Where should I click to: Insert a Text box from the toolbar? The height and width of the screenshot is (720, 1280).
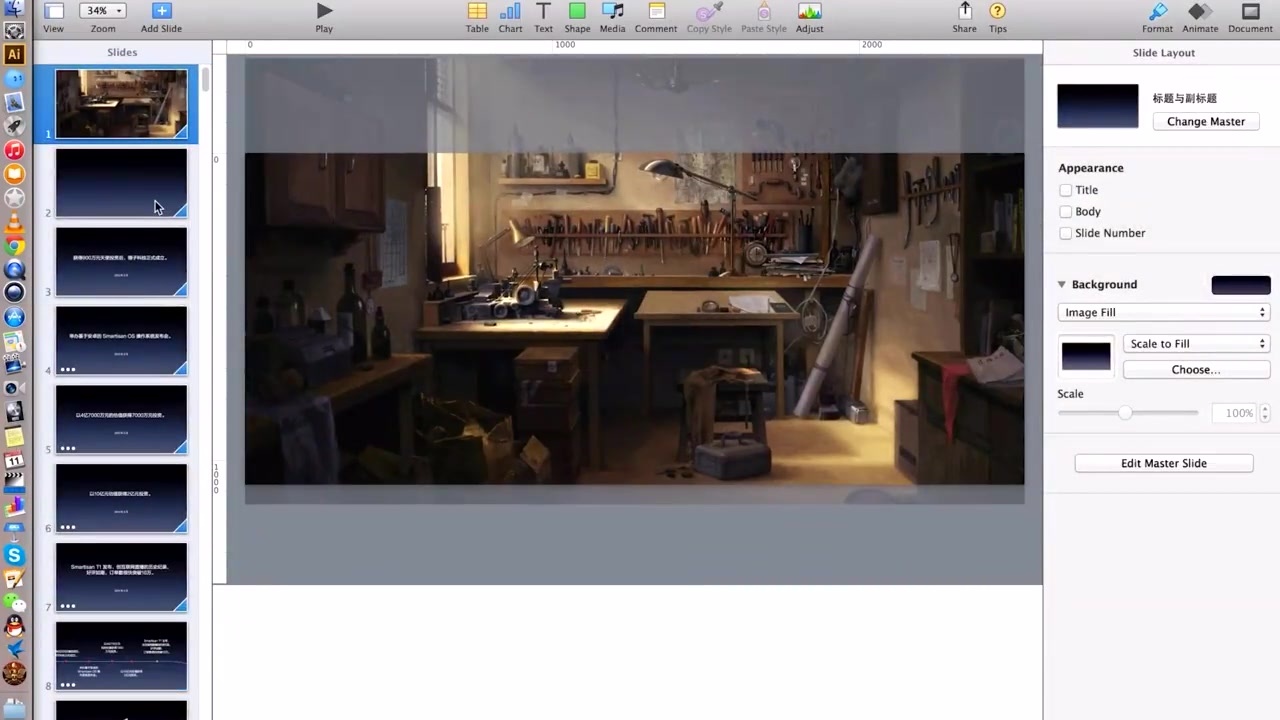[x=543, y=11]
